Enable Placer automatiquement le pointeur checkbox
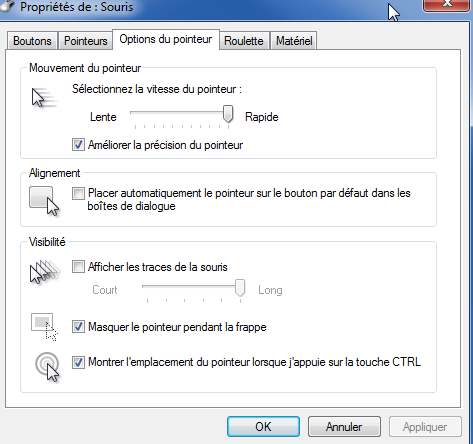The height and width of the screenshot is (444, 473). tap(78, 193)
